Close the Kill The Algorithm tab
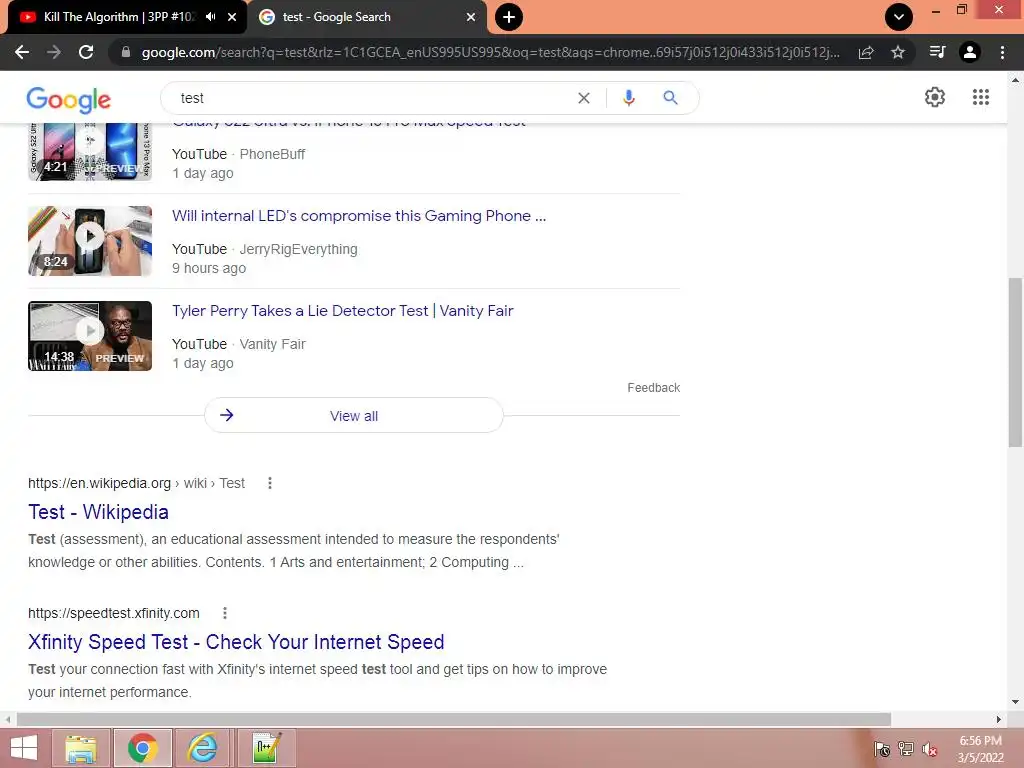 [x=232, y=17]
